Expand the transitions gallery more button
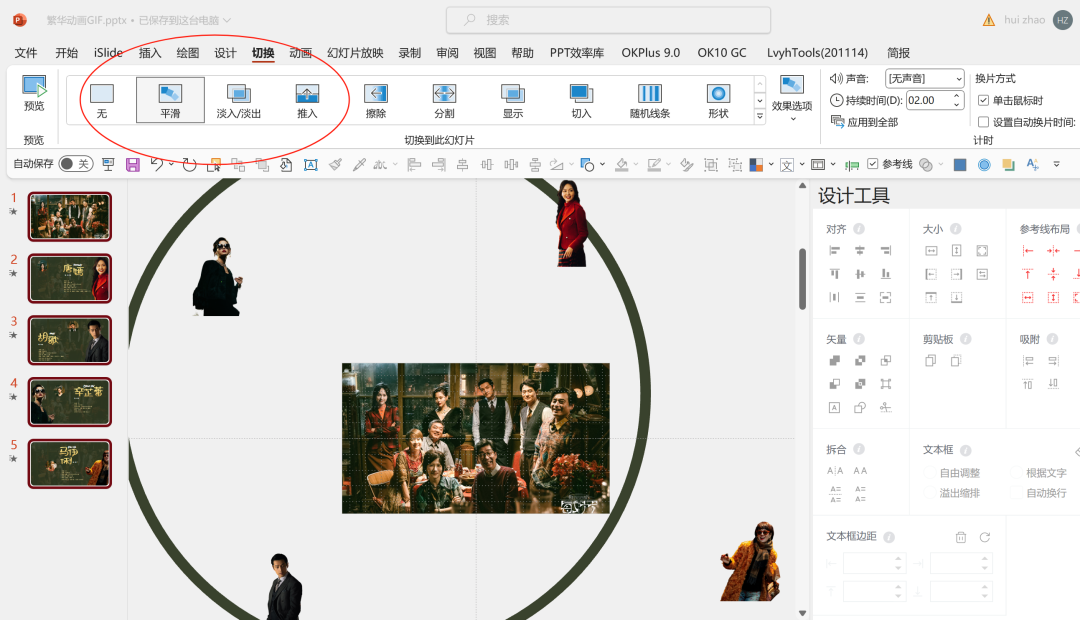This screenshot has width=1080, height=620. (760, 116)
